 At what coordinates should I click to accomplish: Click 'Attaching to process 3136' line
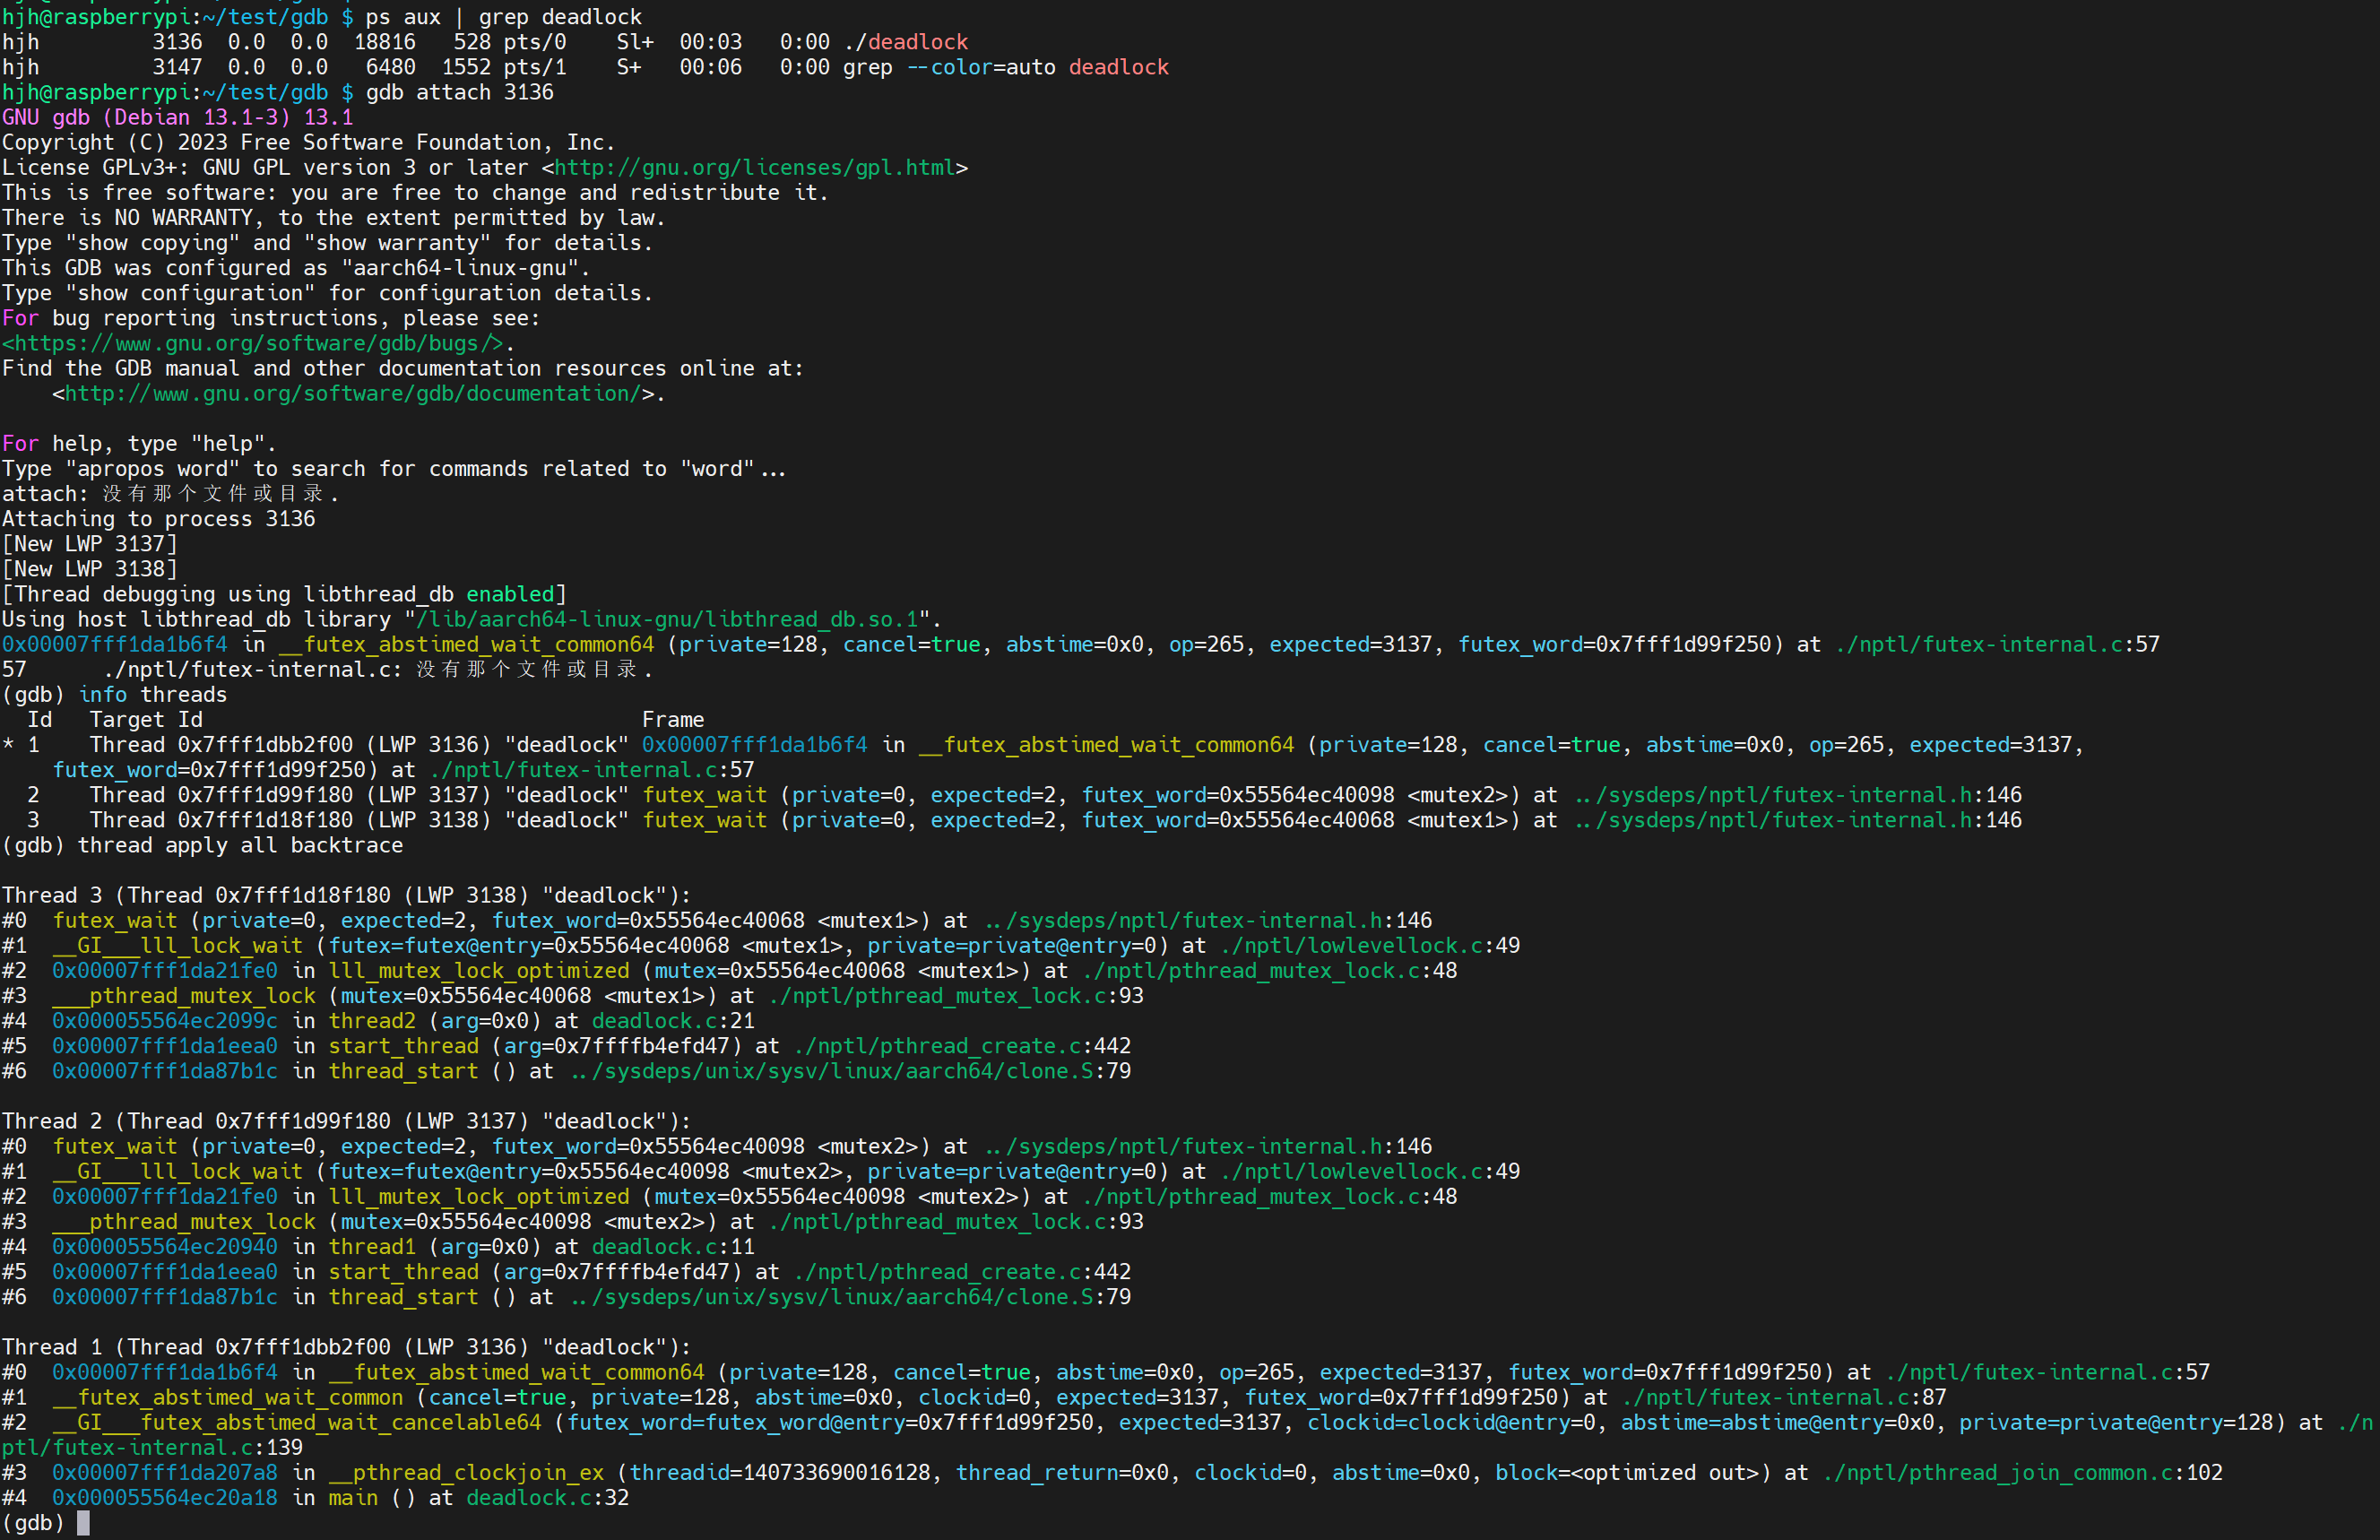coord(159,519)
